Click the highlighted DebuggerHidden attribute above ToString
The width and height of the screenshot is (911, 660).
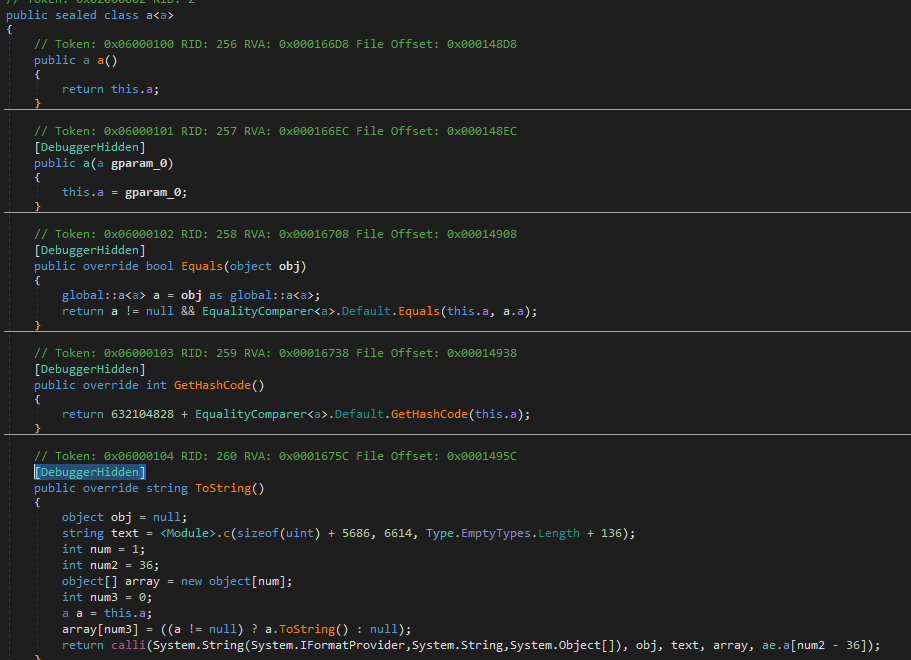pyautogui.click(x=89, y=472)
